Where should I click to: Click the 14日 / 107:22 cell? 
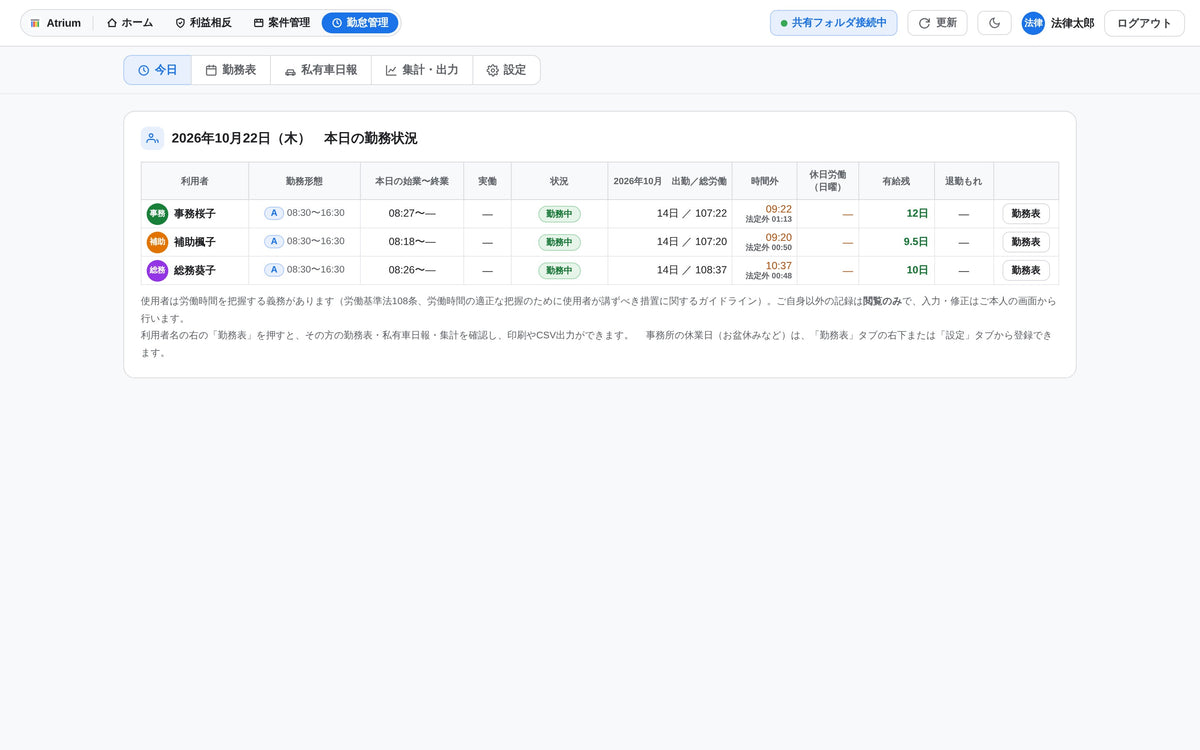click(x=670, y=214)
